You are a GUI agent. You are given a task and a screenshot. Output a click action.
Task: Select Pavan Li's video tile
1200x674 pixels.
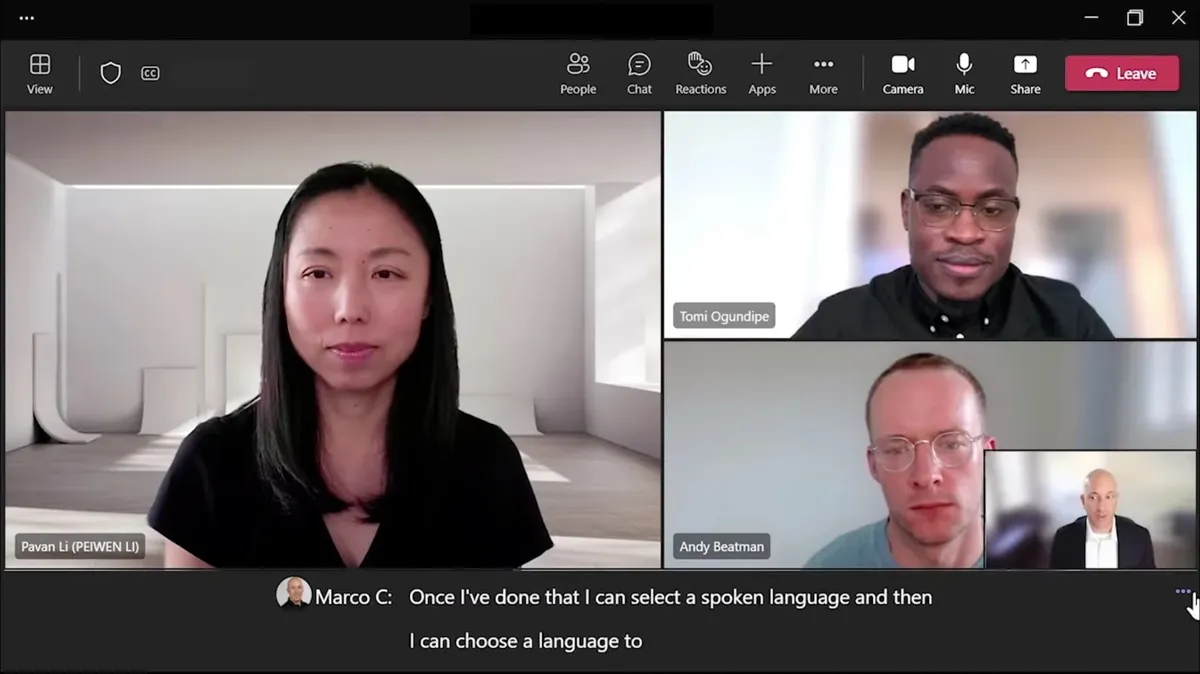point(333,340)
